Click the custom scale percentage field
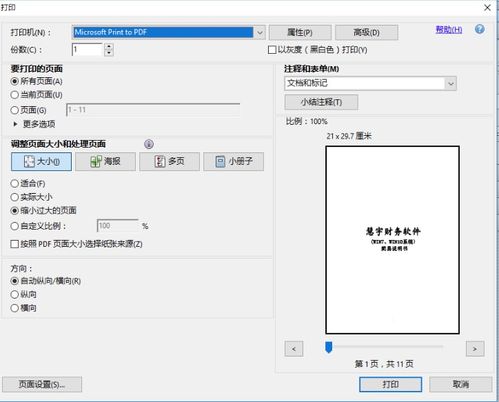The width and height of the screenshot is (499, 402). [118, 226]
